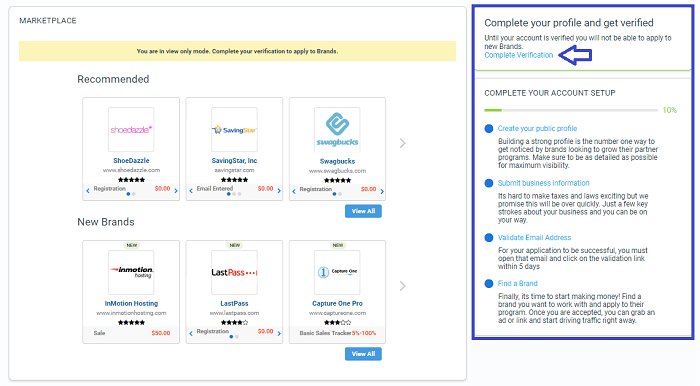Show previous payout on ShoeDazzle card
Screen dimensions: 700x386
pos(88,191)
